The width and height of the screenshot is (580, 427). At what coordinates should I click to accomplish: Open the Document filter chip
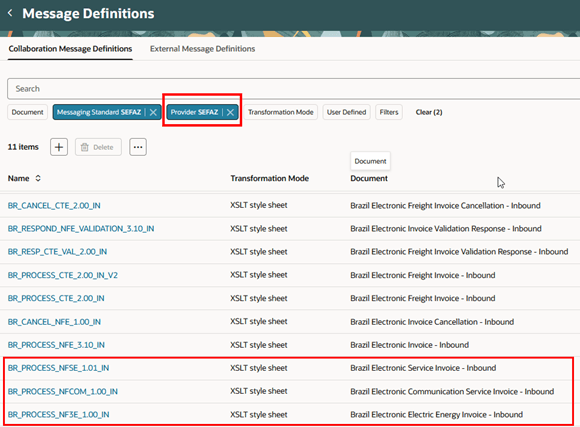pos(27,112)
